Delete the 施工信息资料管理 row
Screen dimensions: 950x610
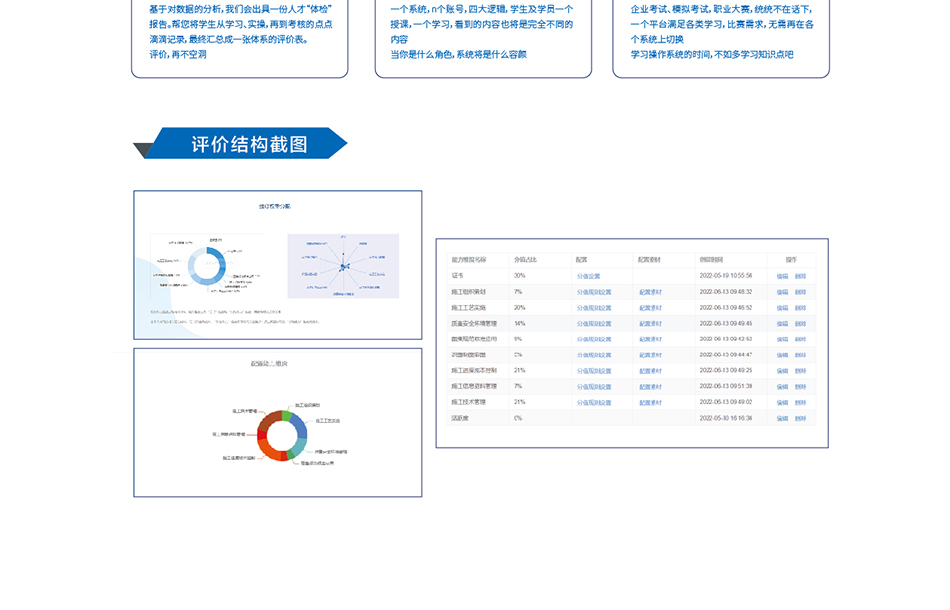point(800,386)
